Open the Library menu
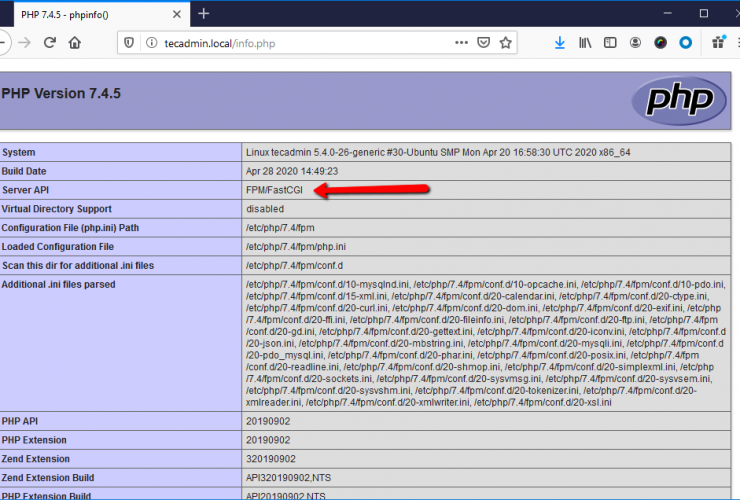 [x=585, y=43]
